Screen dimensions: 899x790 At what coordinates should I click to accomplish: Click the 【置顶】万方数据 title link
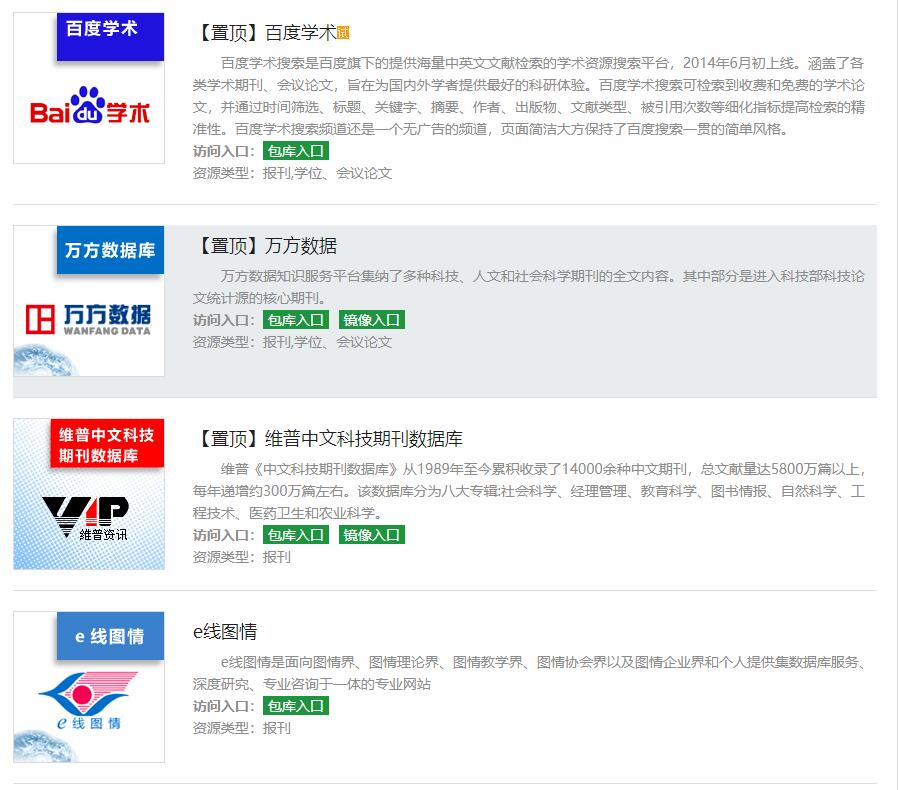pos(265,246)
